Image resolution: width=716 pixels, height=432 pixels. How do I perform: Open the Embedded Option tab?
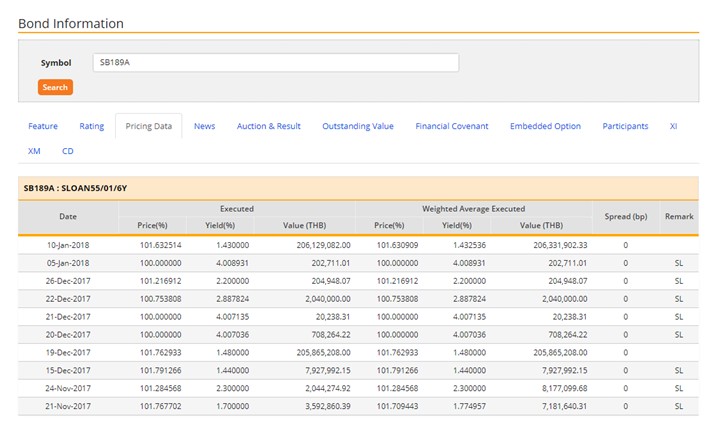pos(545,126)
